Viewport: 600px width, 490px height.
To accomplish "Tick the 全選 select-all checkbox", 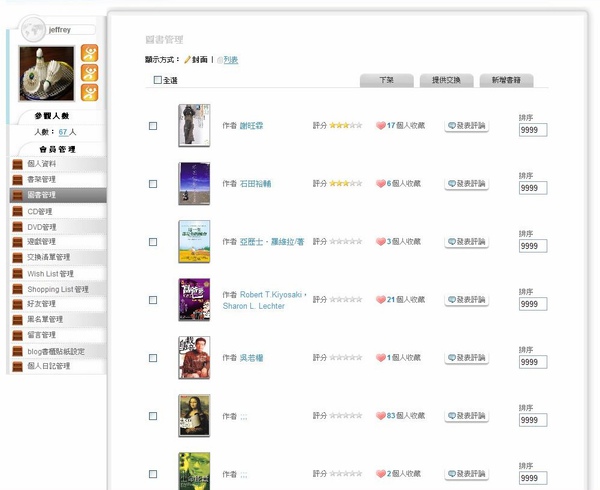I will pyautogui.click(x=157, y=80).
